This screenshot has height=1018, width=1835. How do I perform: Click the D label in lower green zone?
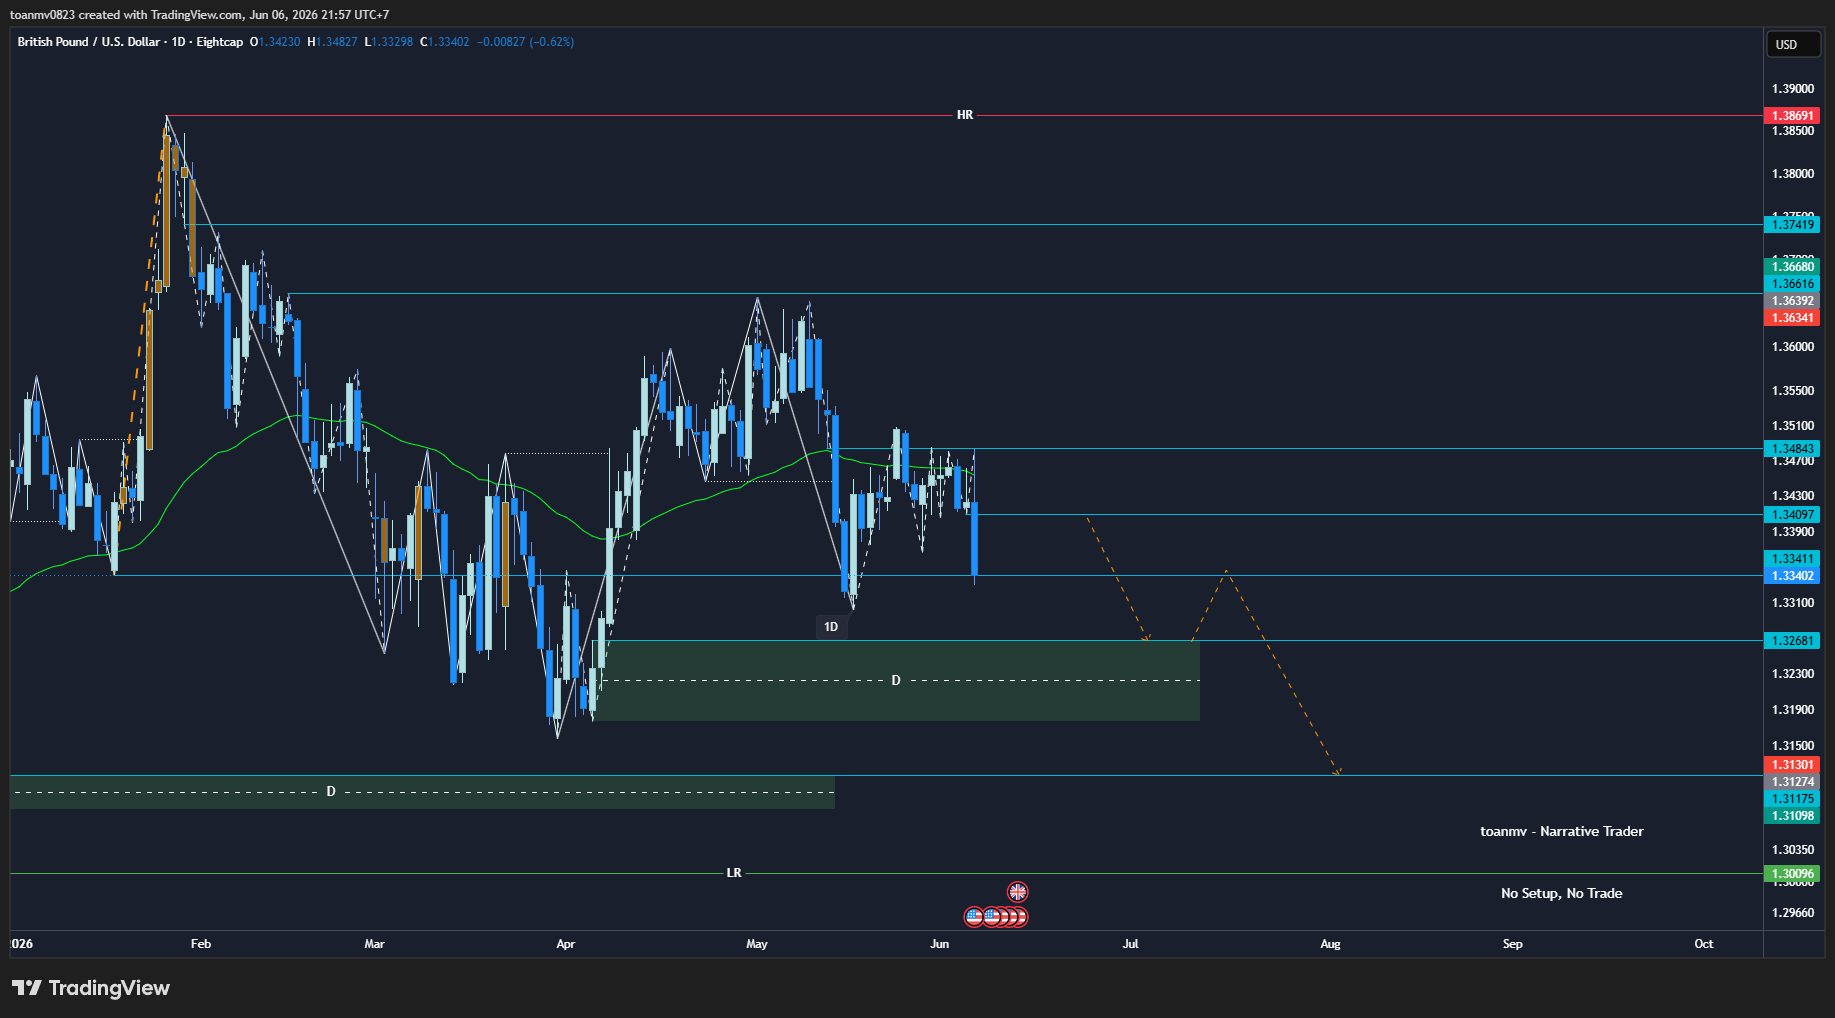pos(331,792)
